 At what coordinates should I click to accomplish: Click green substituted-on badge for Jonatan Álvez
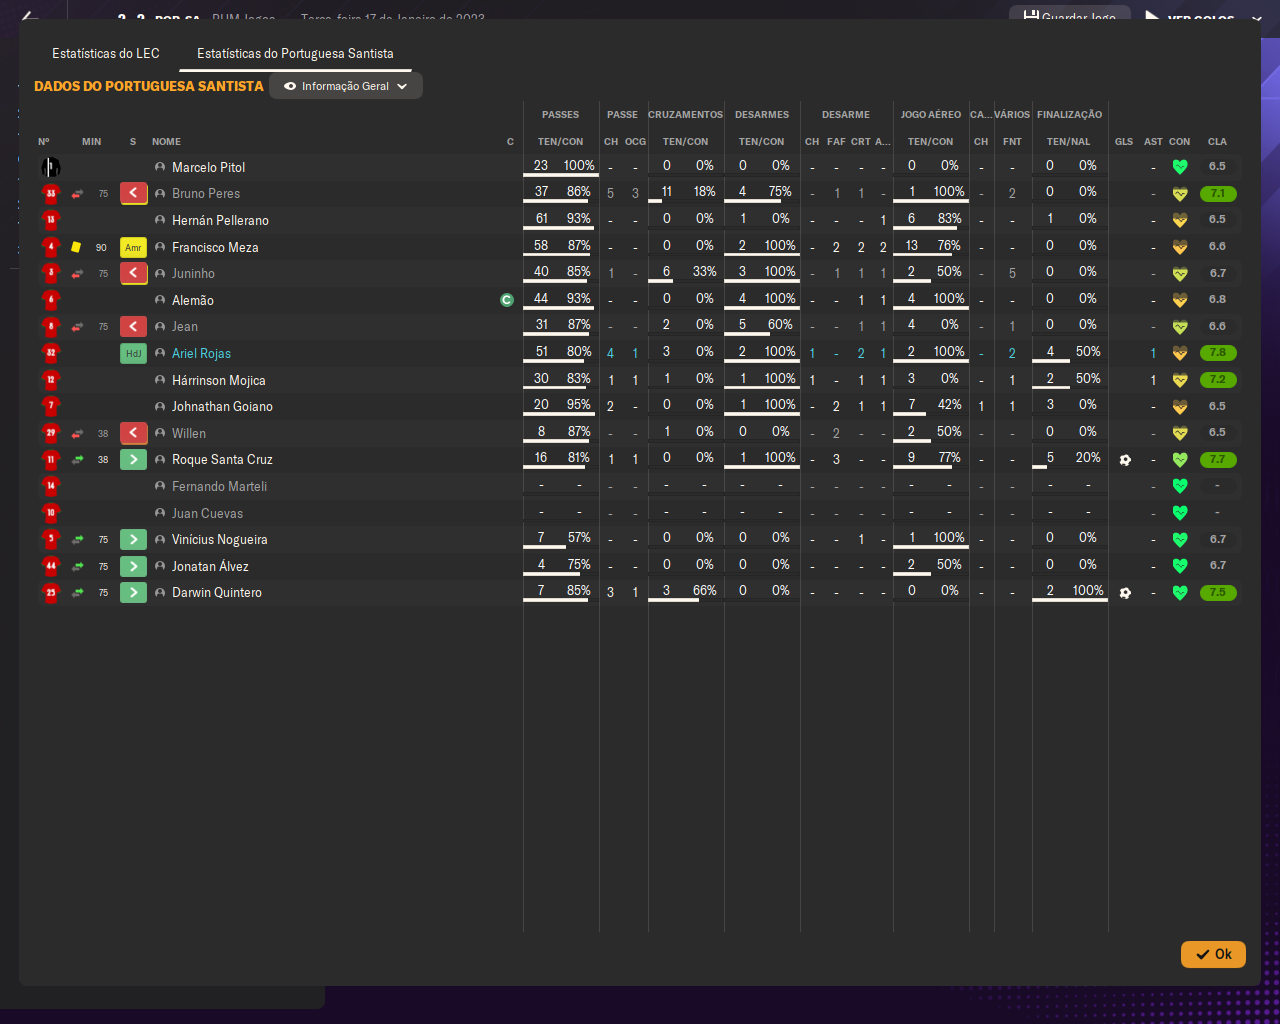pos(133,566)
